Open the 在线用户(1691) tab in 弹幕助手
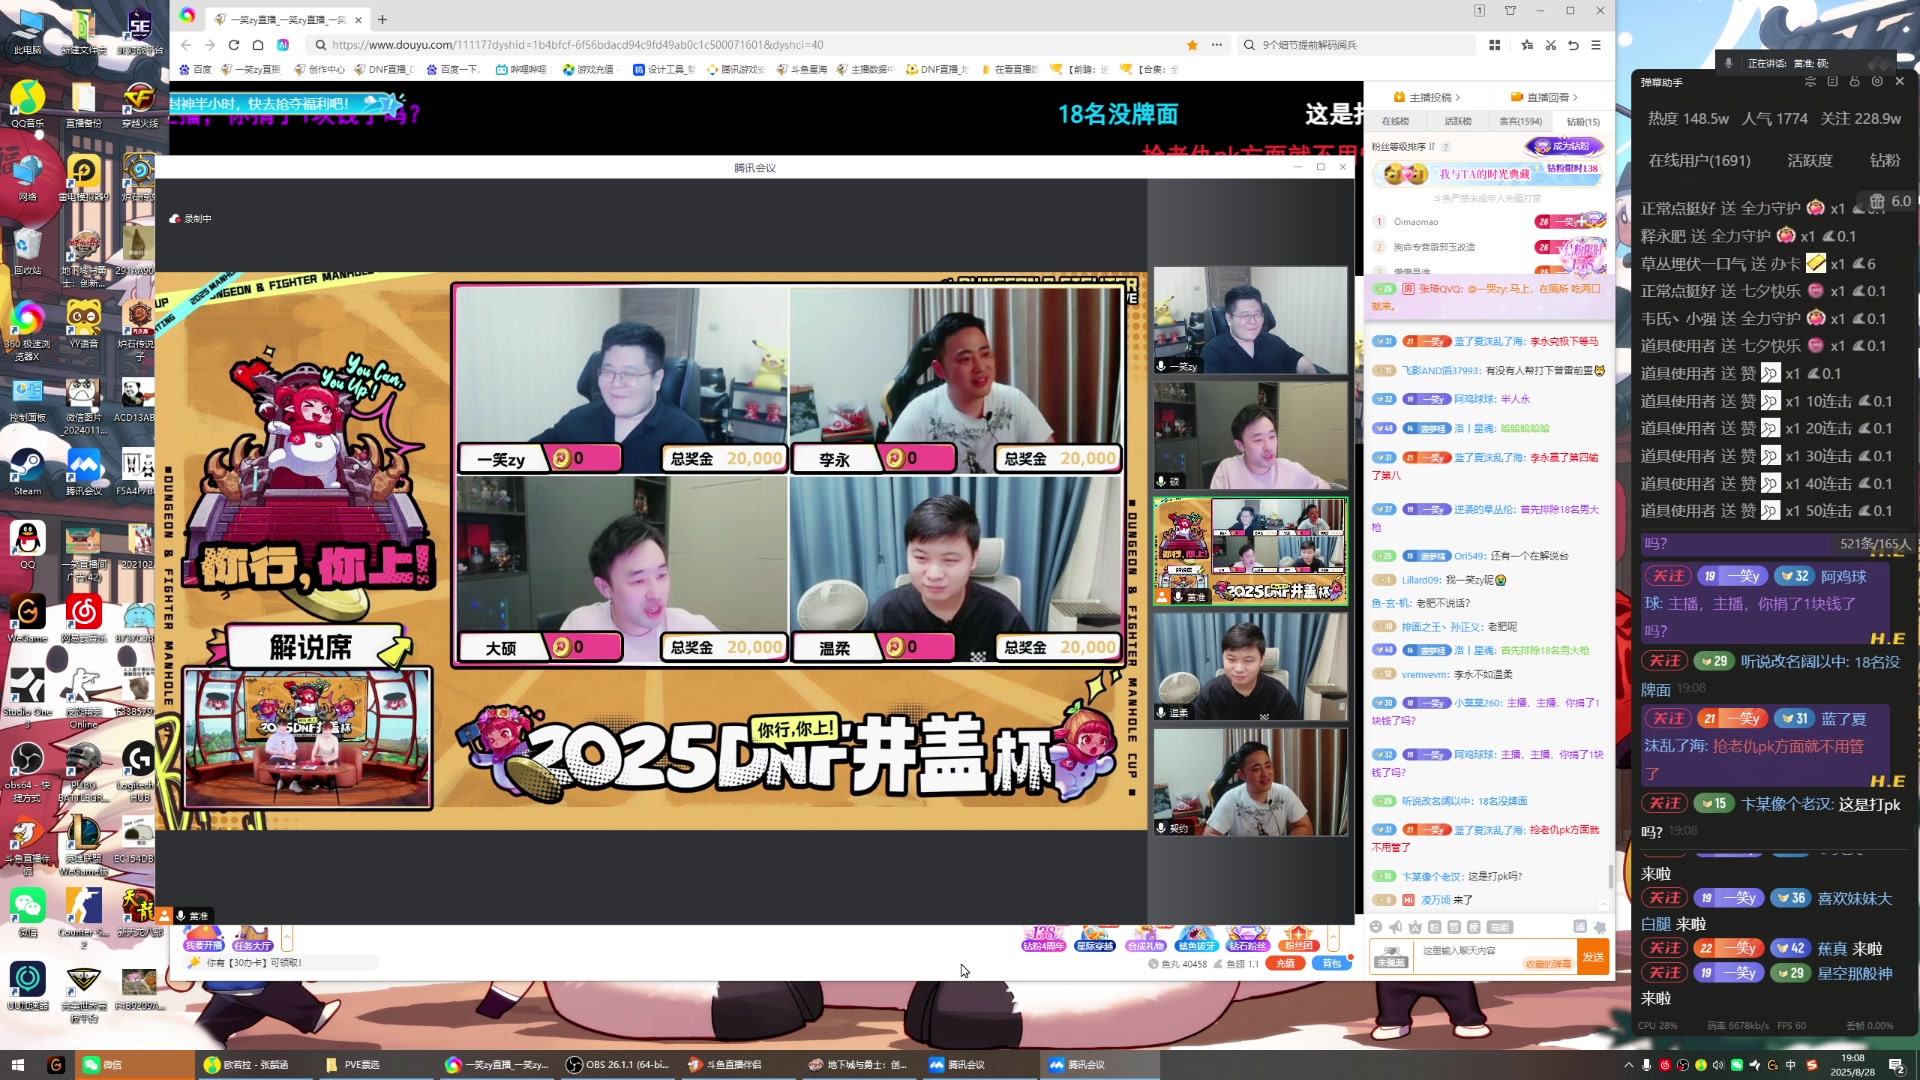The width and height of the screenshot is (1920, 1080). tap(1699, 160)
